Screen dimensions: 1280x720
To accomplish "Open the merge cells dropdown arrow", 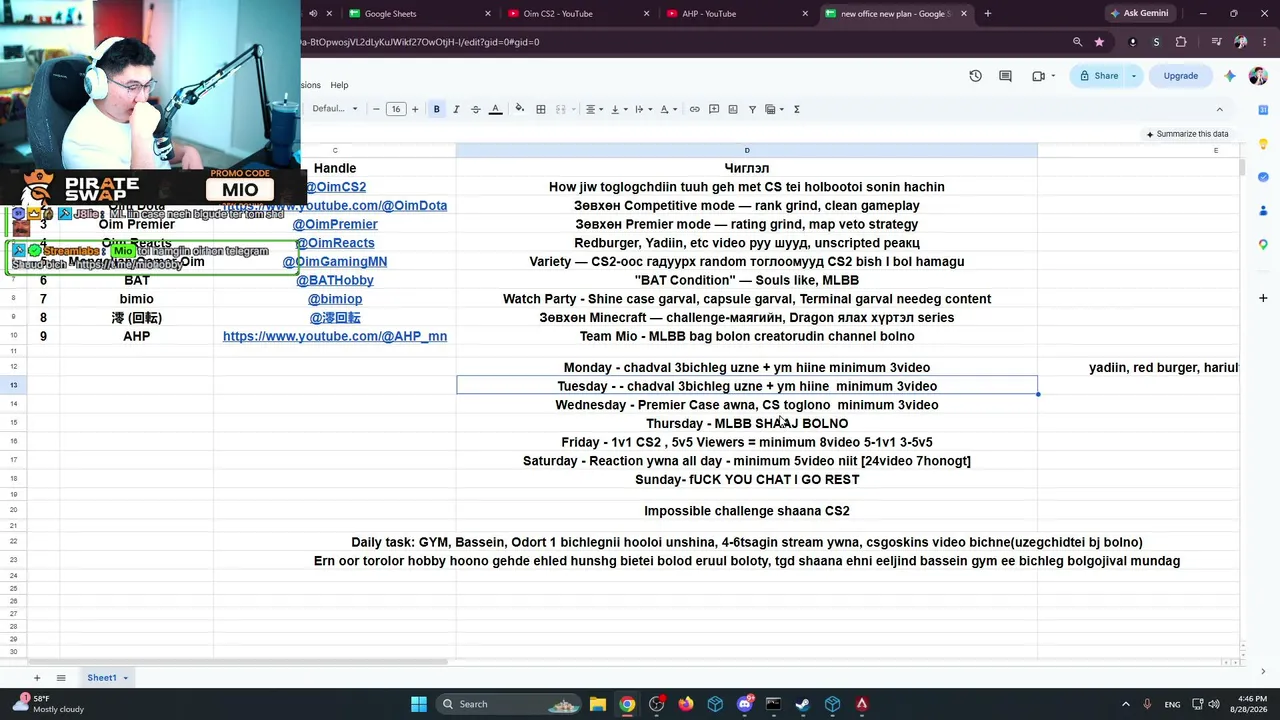I will click(x=573, y=109).
